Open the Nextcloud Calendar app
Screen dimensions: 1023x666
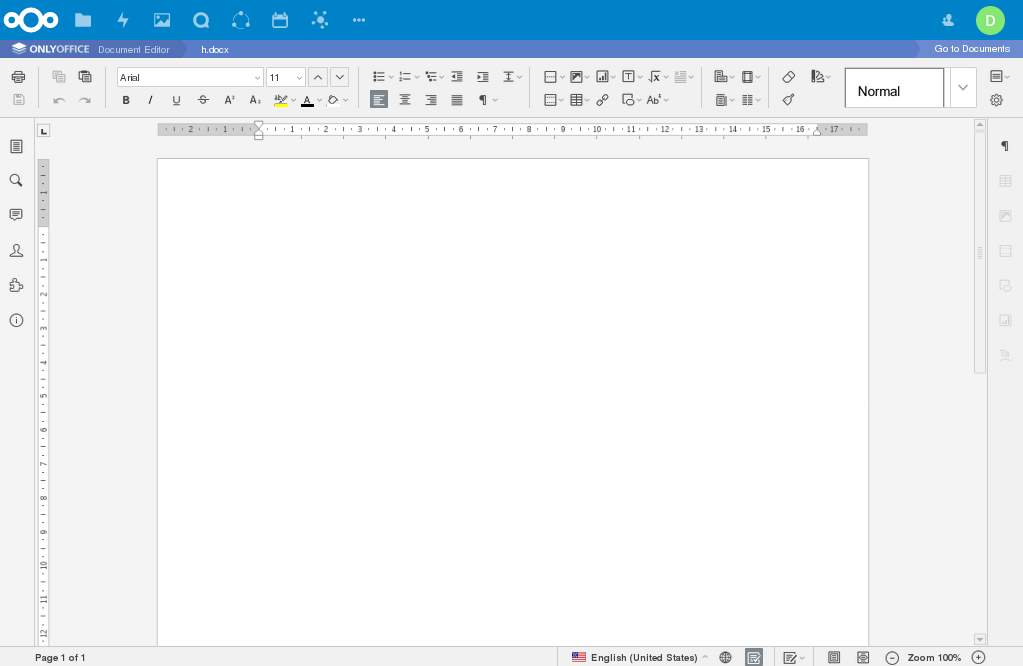click(x=280, y=20)
